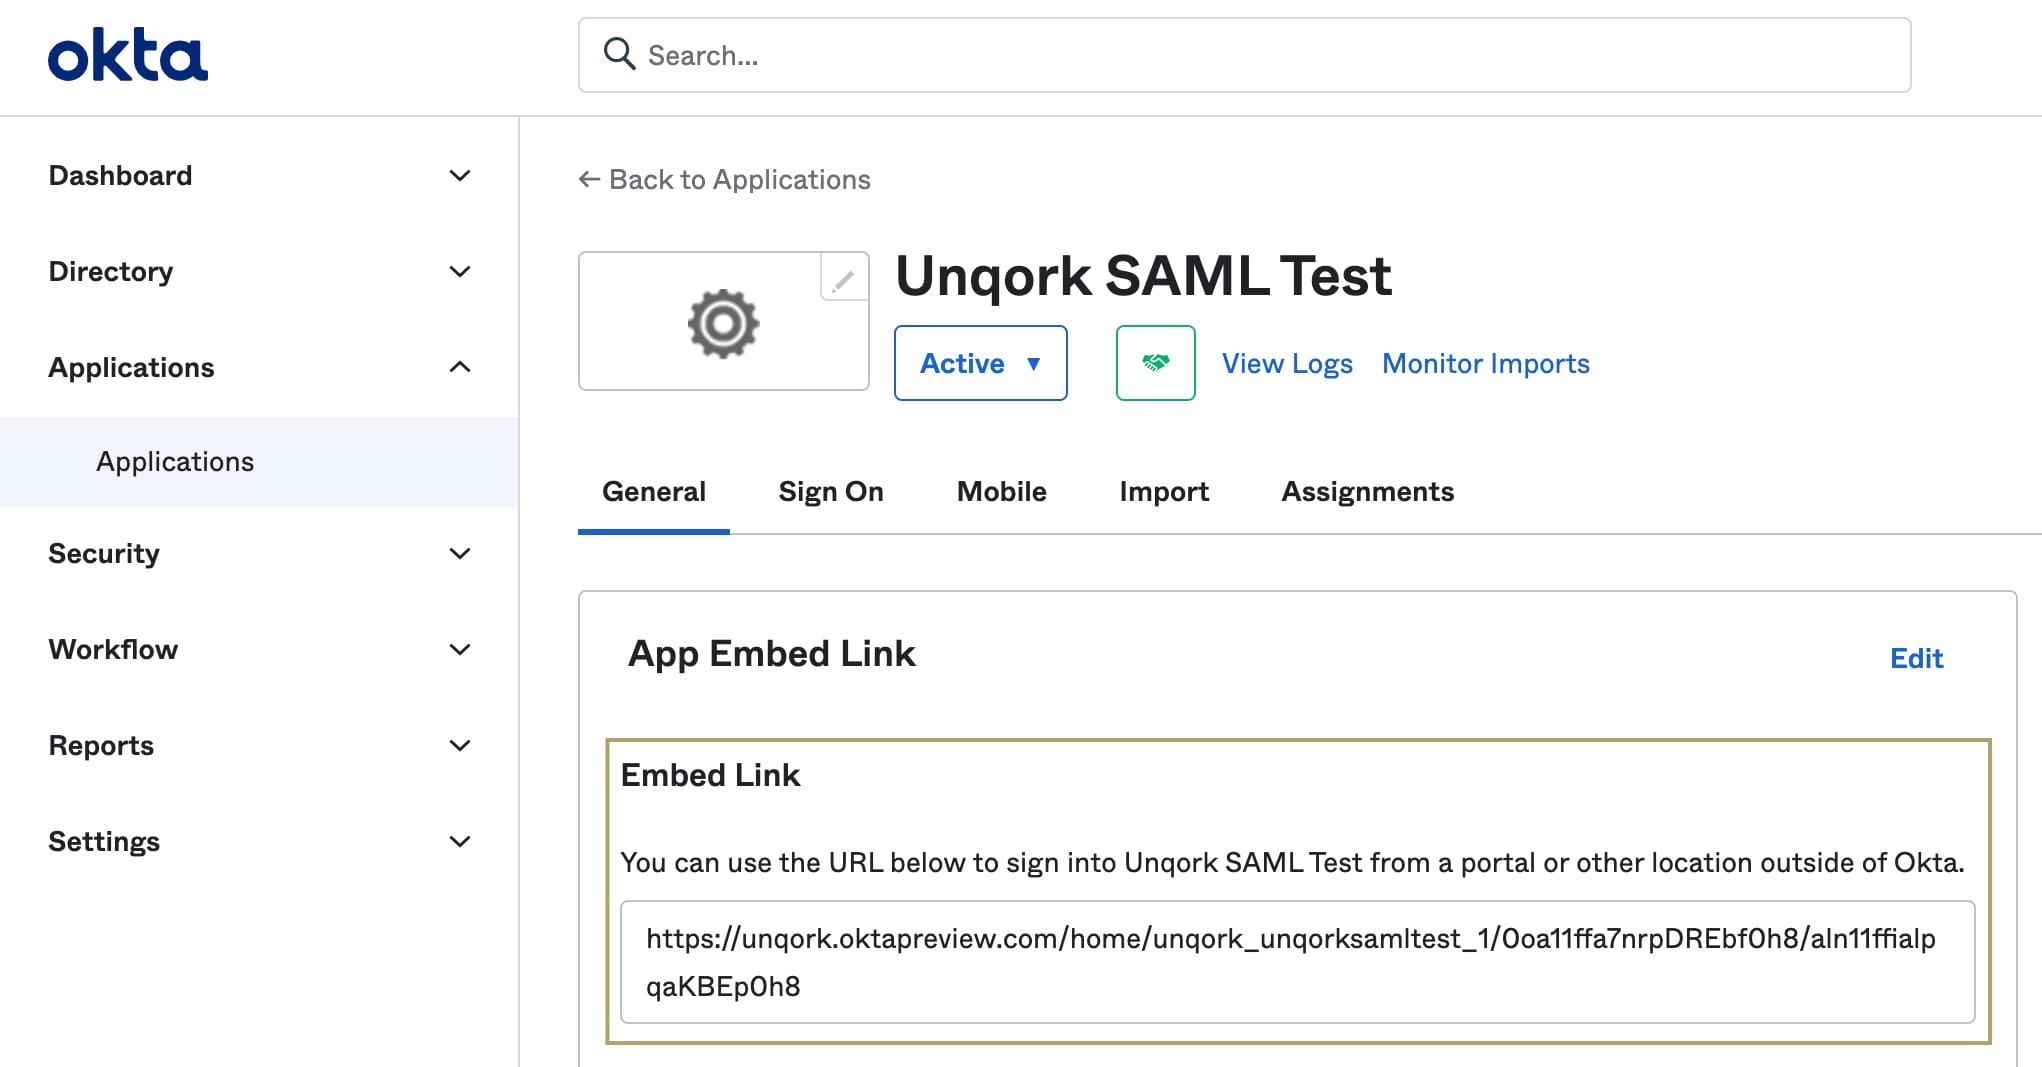Viewport: 2042px width, 1067px height.
Task: Click the Okta logo
Action: click(x=128, y=55)
